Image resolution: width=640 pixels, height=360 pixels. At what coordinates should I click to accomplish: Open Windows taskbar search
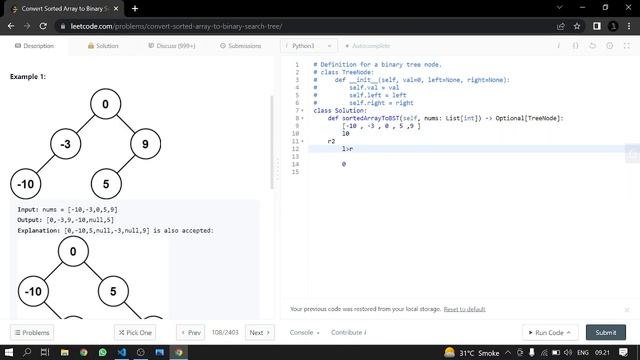[x=27, y=352]
